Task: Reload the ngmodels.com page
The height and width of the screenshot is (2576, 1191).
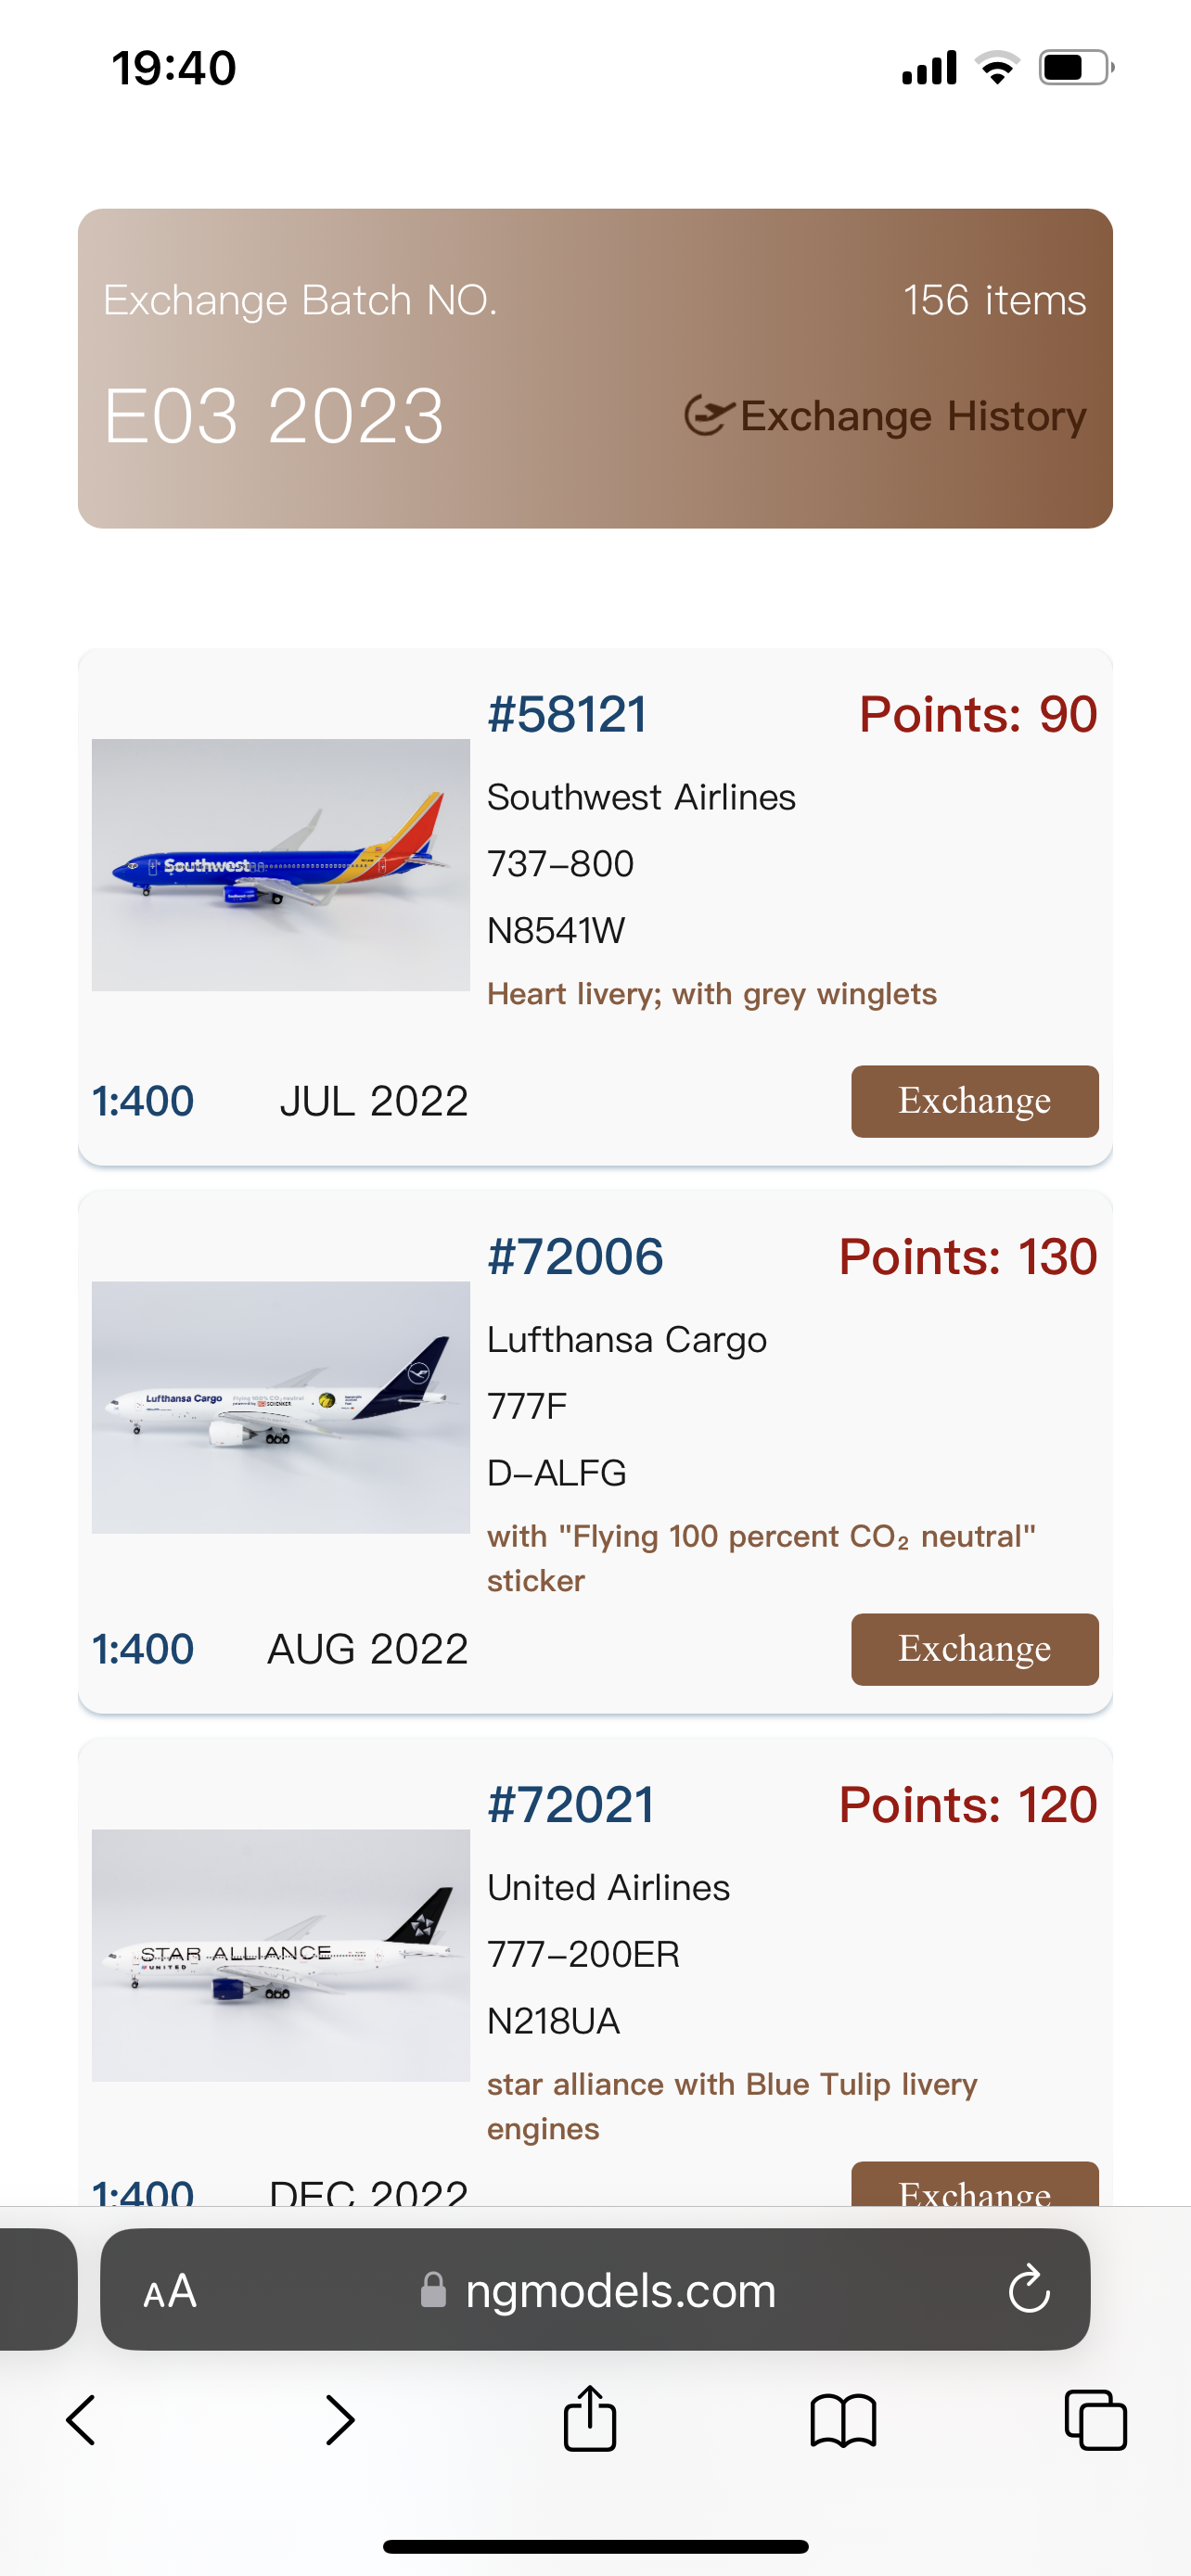Action: (1028, 2290)
